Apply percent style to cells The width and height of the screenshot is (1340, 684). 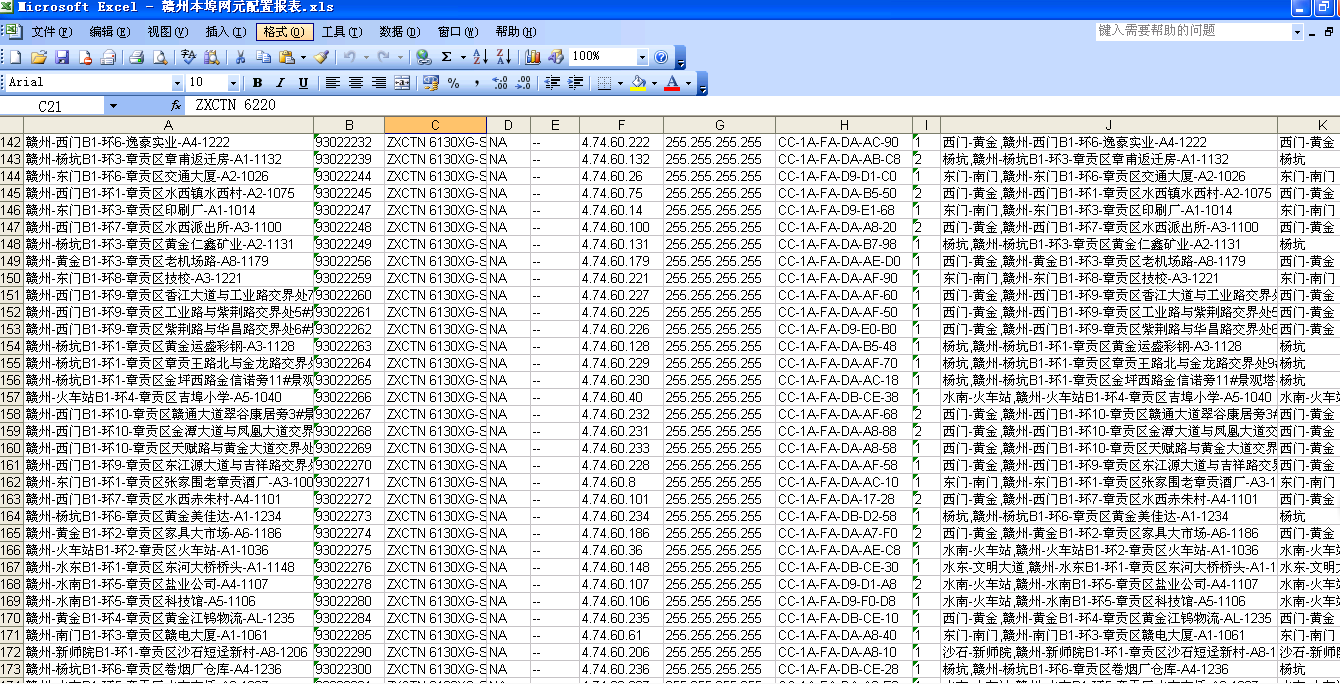[453, 82]
